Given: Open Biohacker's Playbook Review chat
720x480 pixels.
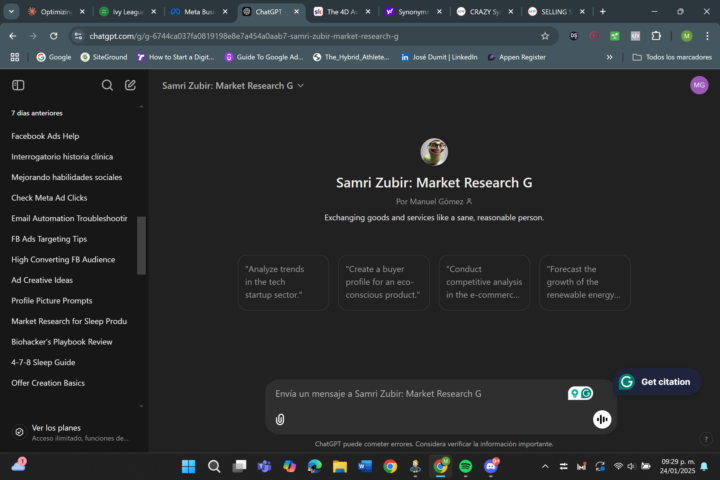Looking at the screenshot, I should [x=62, y=342].
